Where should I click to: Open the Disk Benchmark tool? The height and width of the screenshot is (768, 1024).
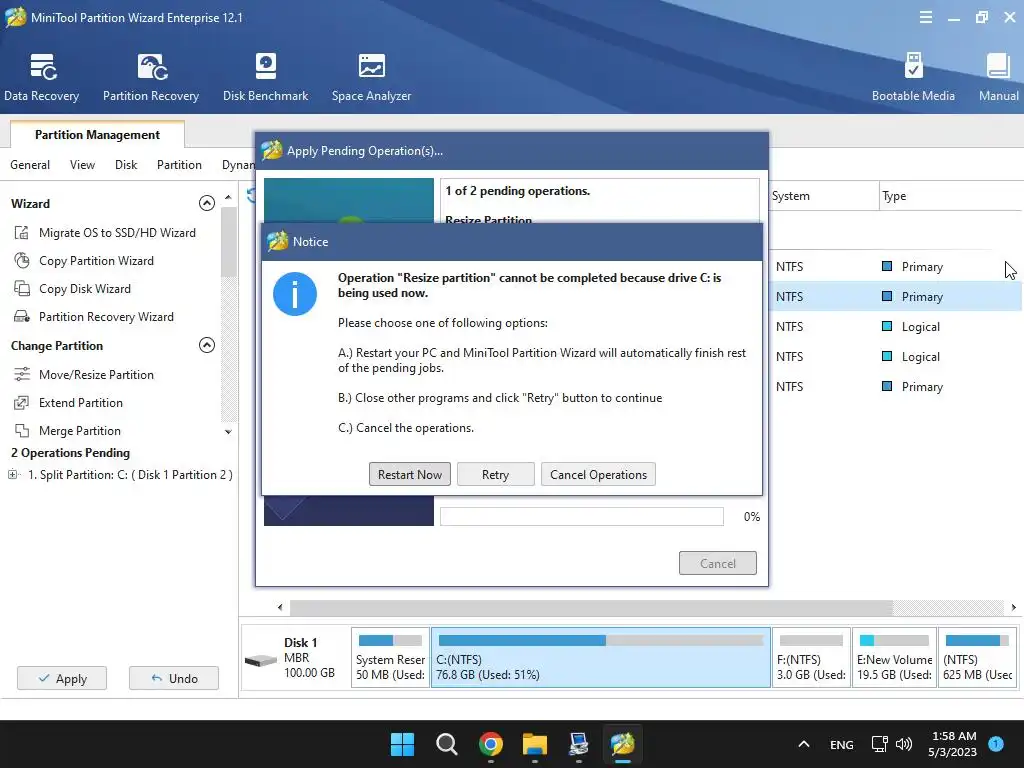265,78
